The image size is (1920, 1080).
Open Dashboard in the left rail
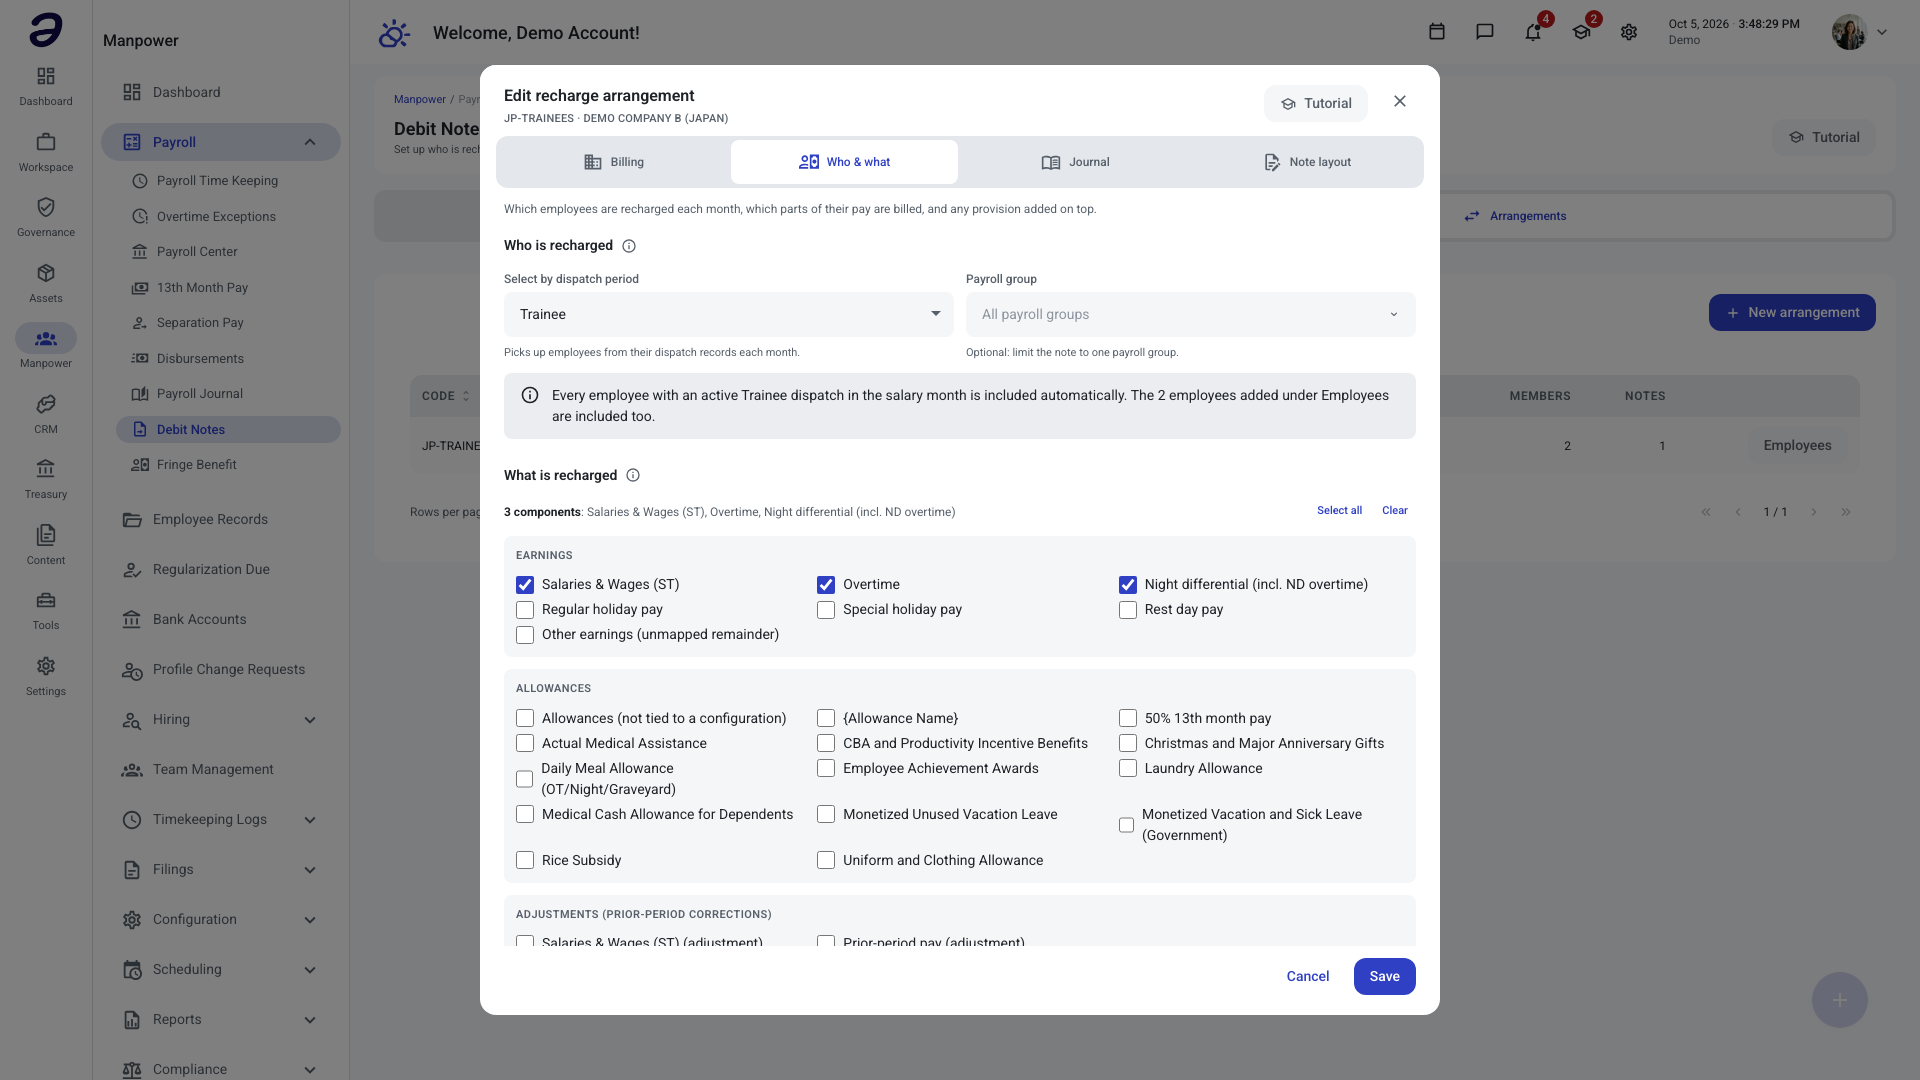tap(46, 85)
